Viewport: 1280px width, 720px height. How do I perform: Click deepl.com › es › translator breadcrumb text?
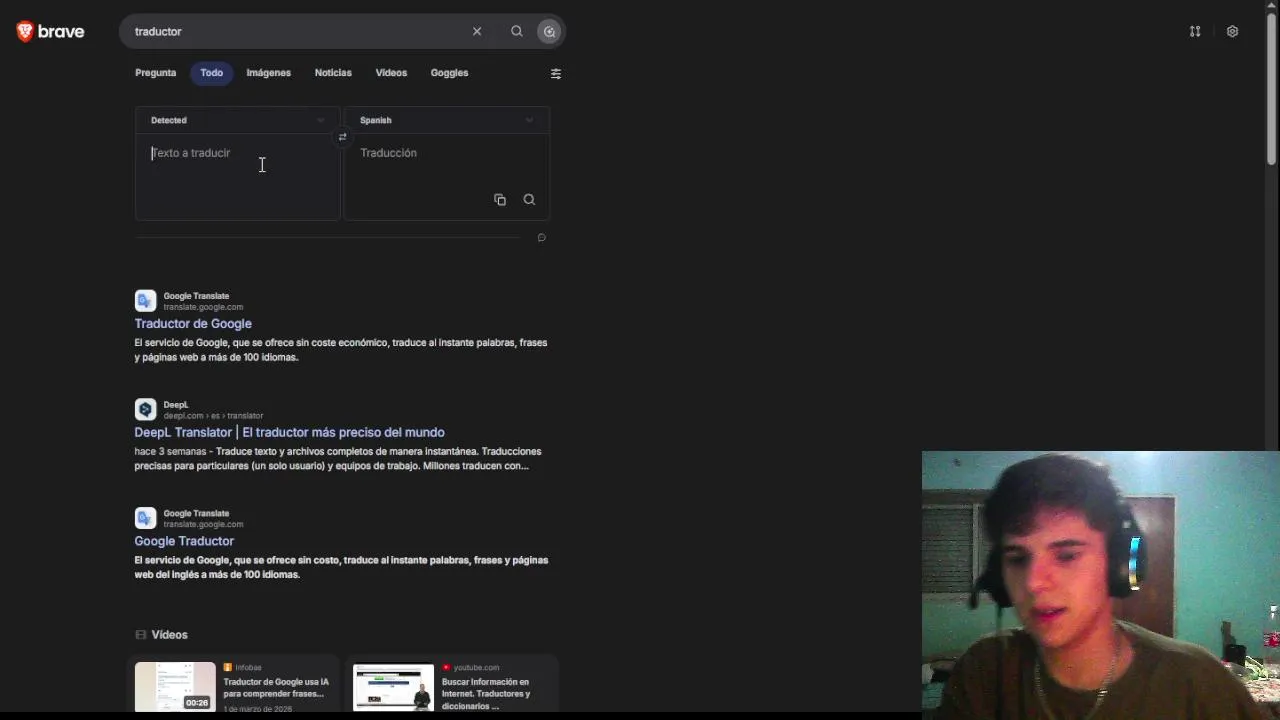(x=213, y=416)
